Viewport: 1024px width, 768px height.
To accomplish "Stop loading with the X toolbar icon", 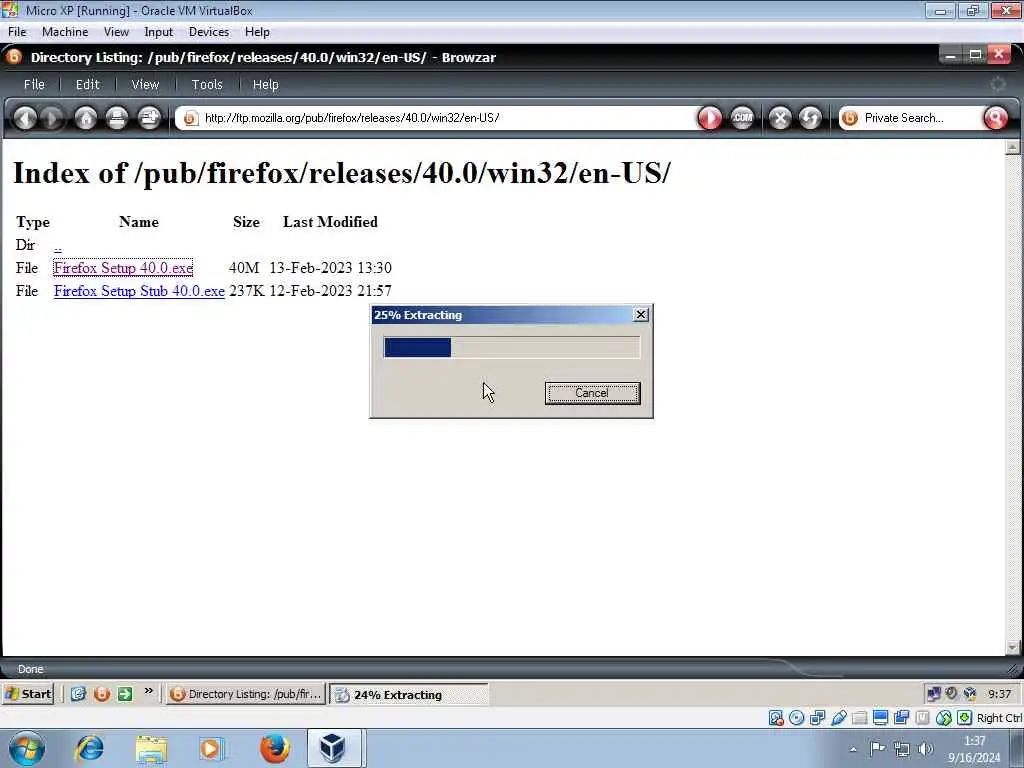I will pos(780,118).
